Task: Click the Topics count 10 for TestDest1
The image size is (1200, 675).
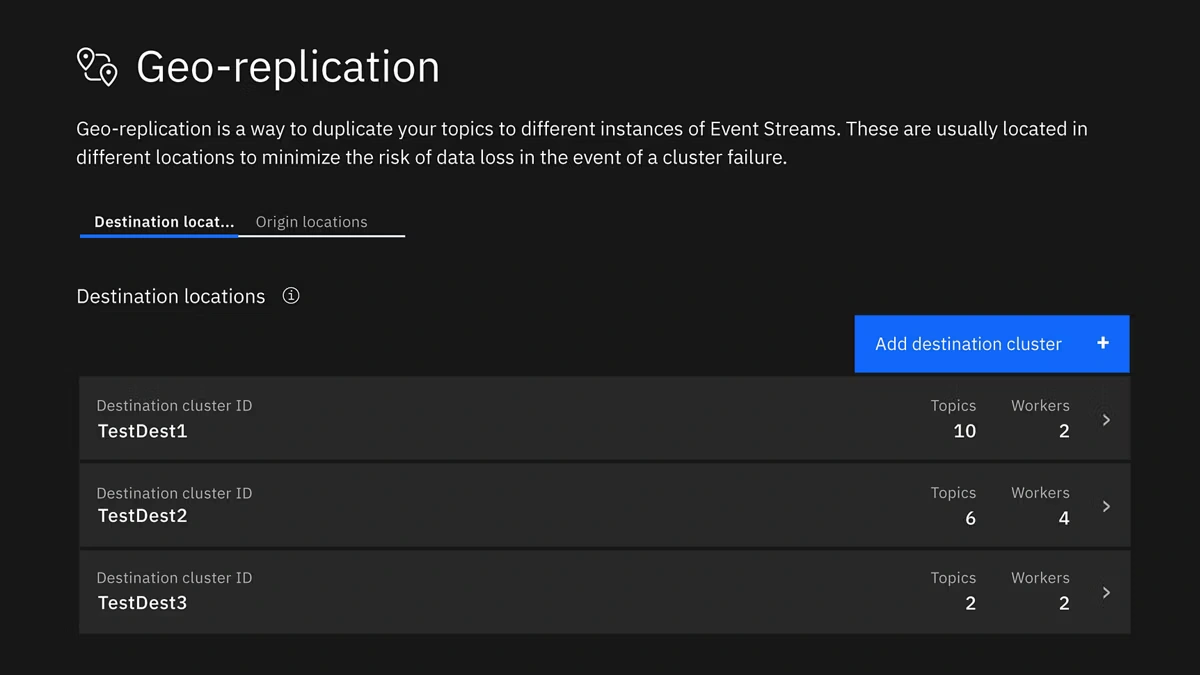Action: [964, 431]
